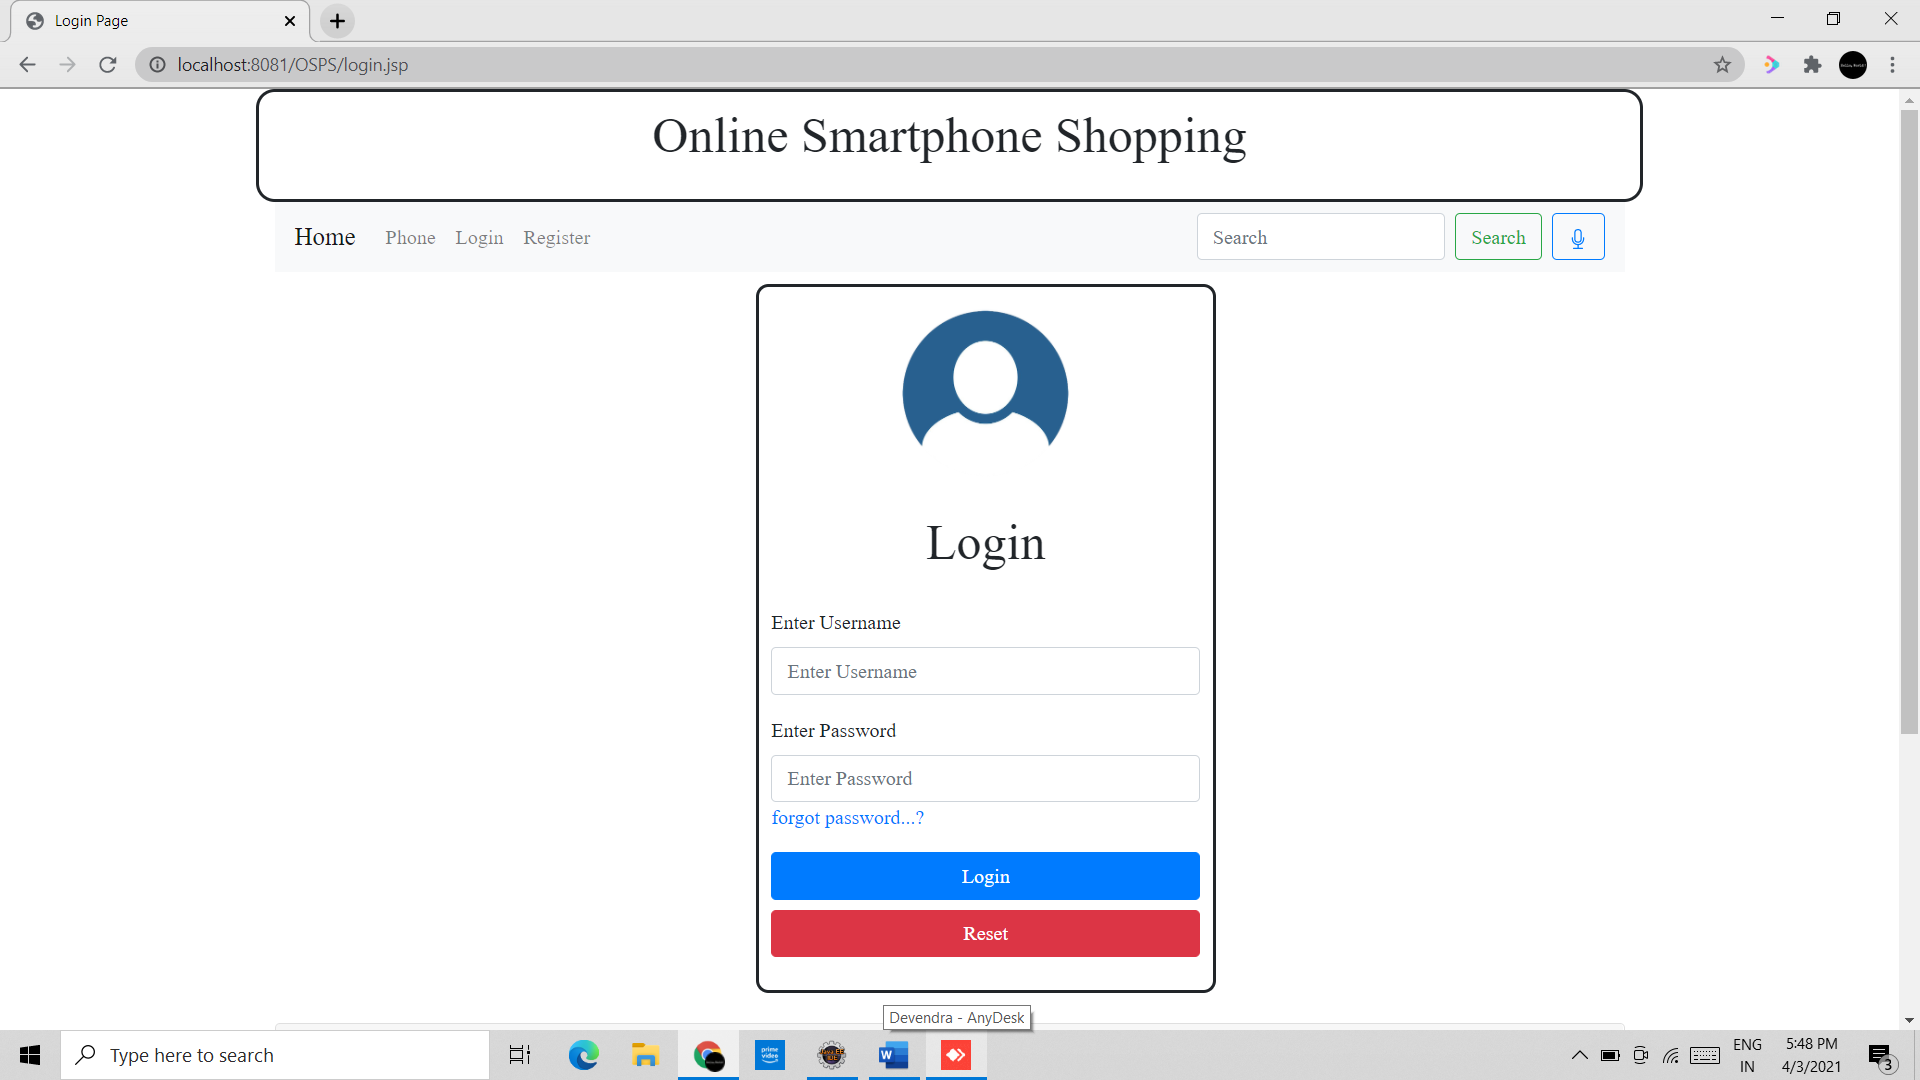Click the Enter Username input field
1920x1080 pixels.
985,671
